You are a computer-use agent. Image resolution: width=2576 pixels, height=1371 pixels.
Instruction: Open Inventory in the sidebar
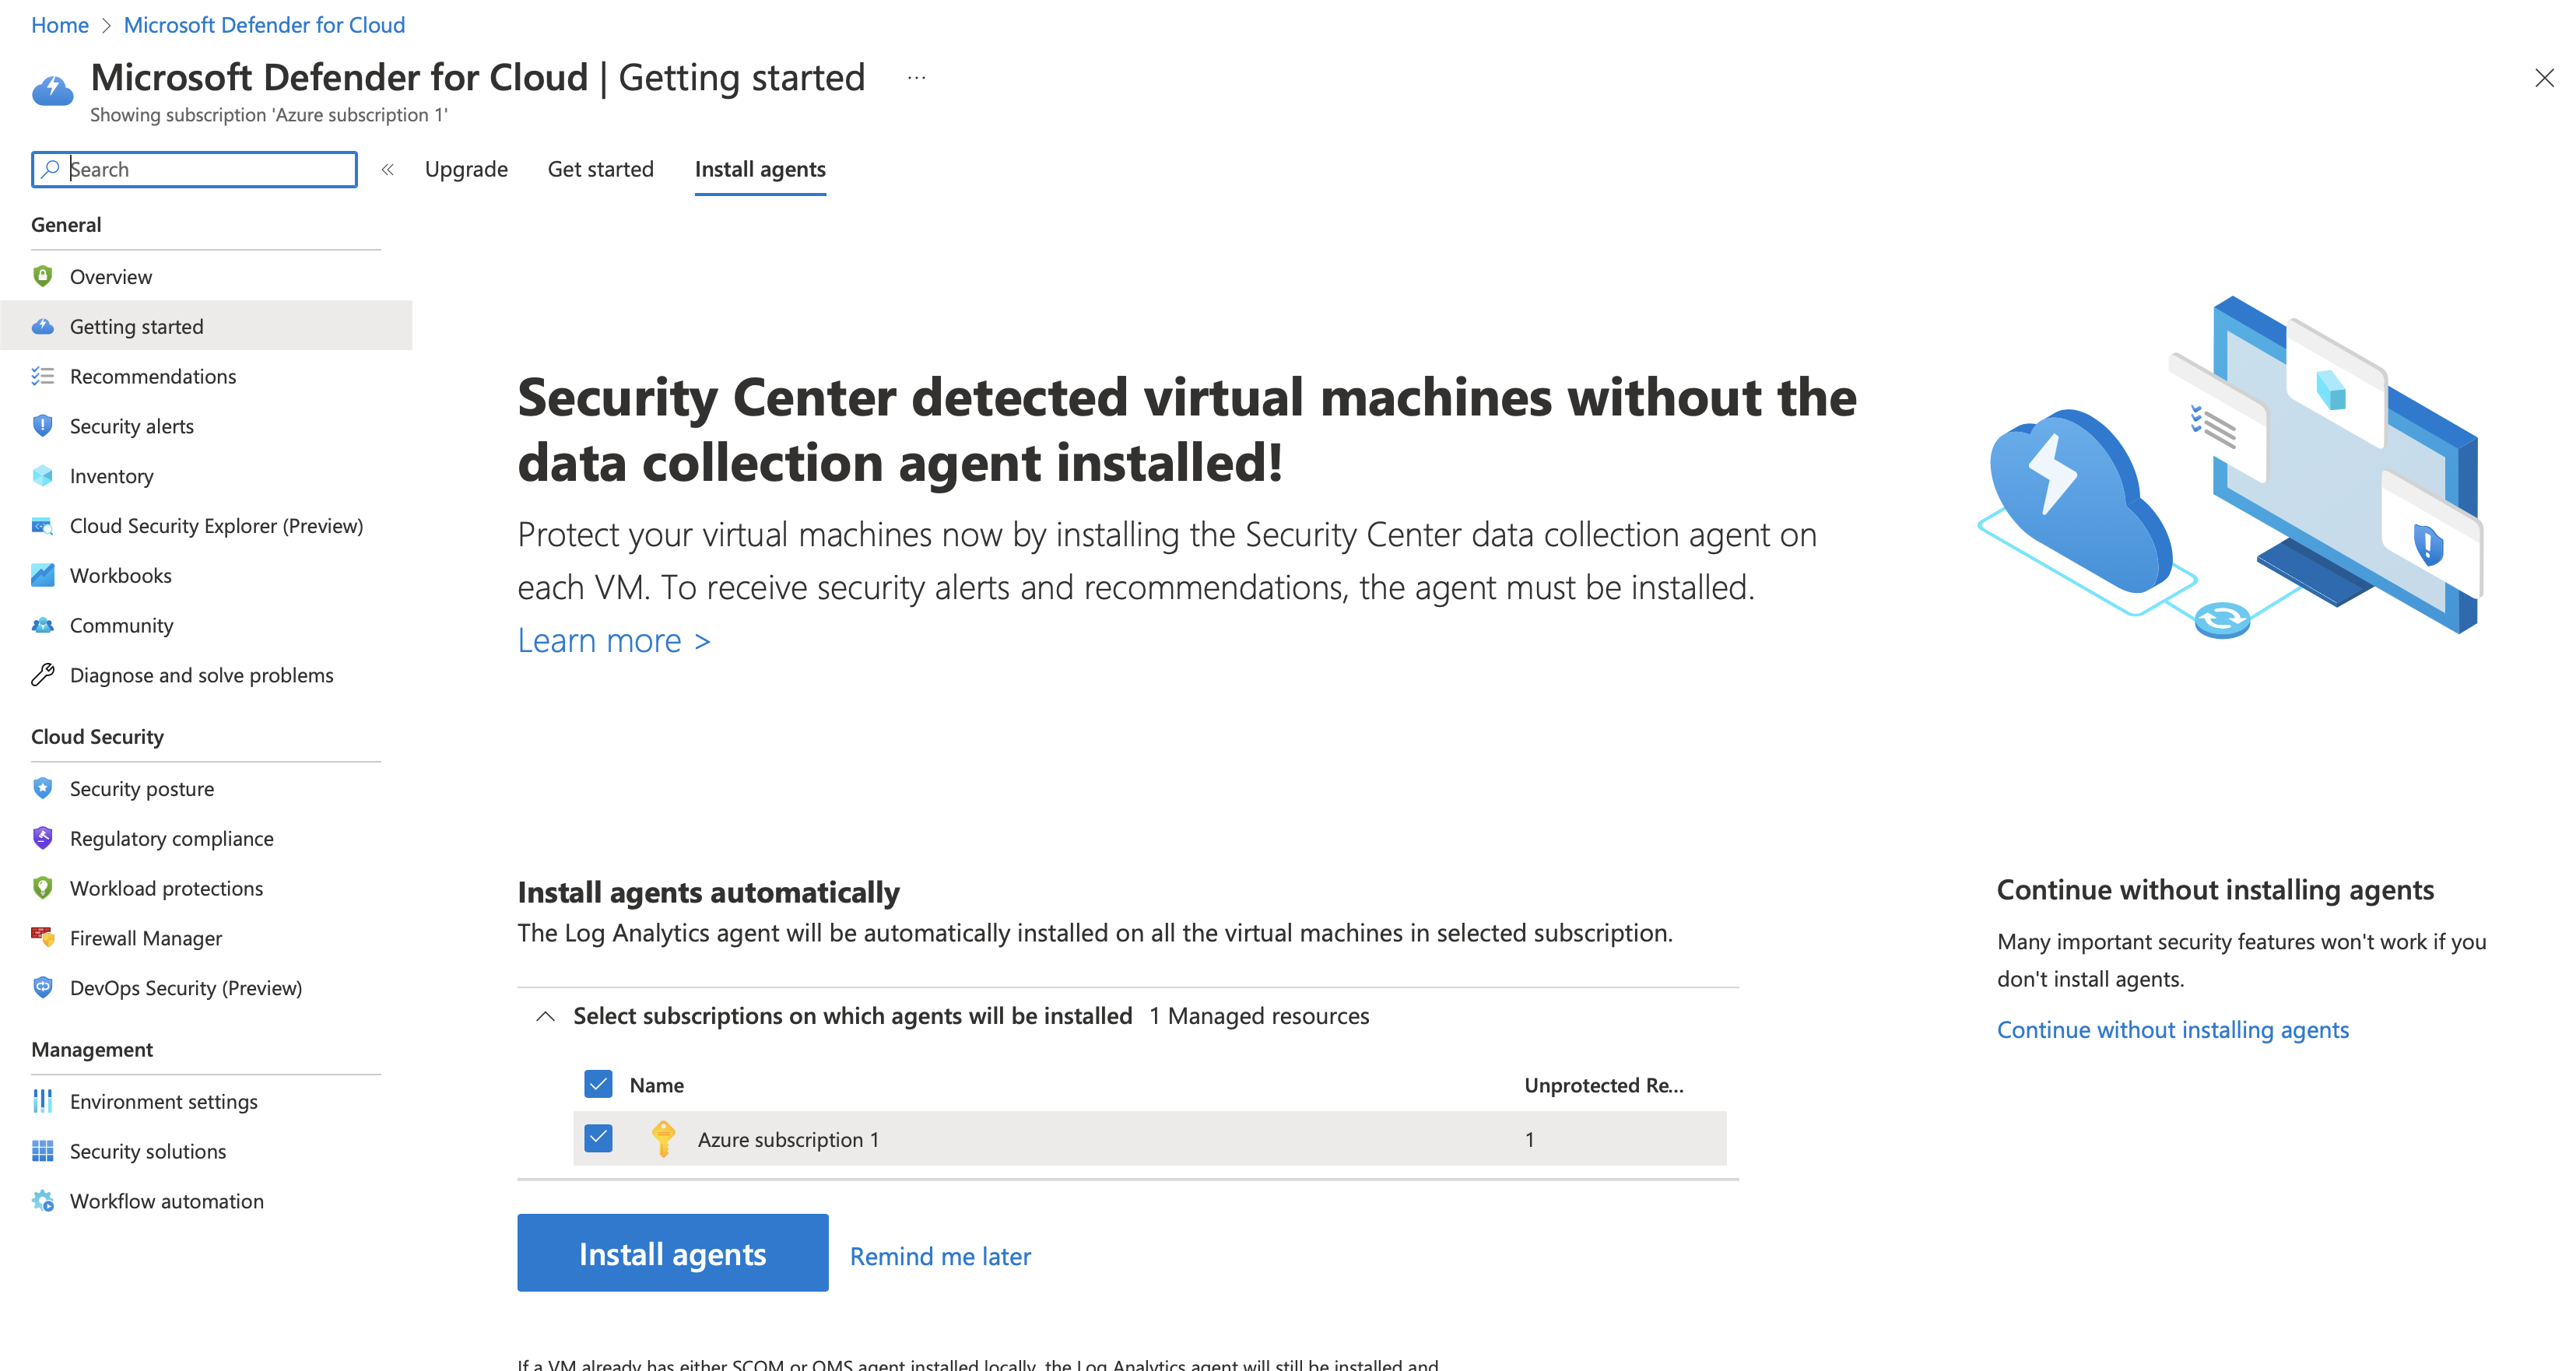pyautogui.click(x=112, y=476)
